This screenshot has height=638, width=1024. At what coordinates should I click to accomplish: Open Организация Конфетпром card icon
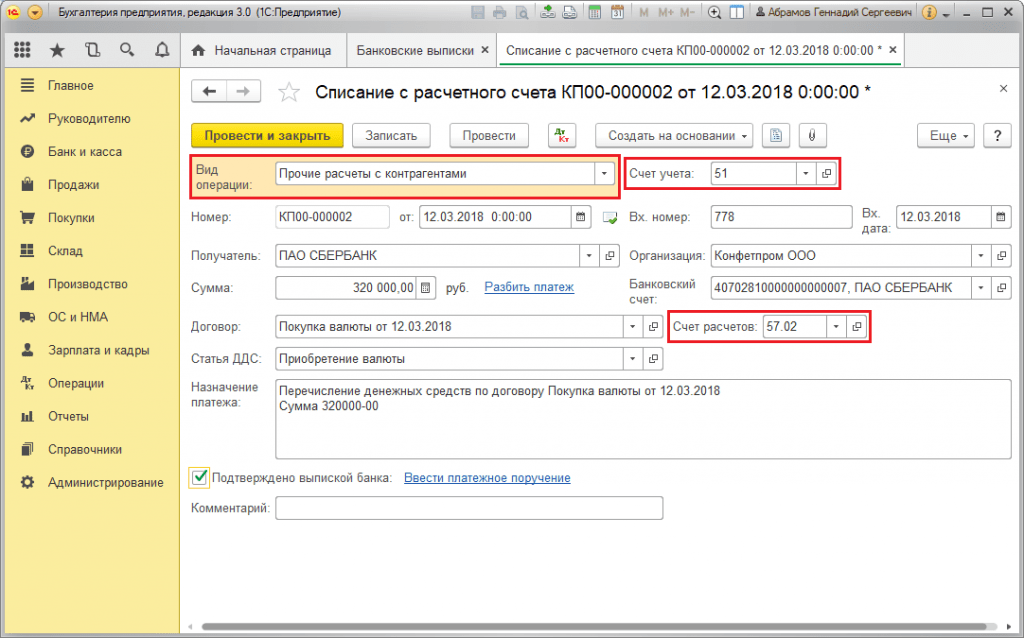1001,256
